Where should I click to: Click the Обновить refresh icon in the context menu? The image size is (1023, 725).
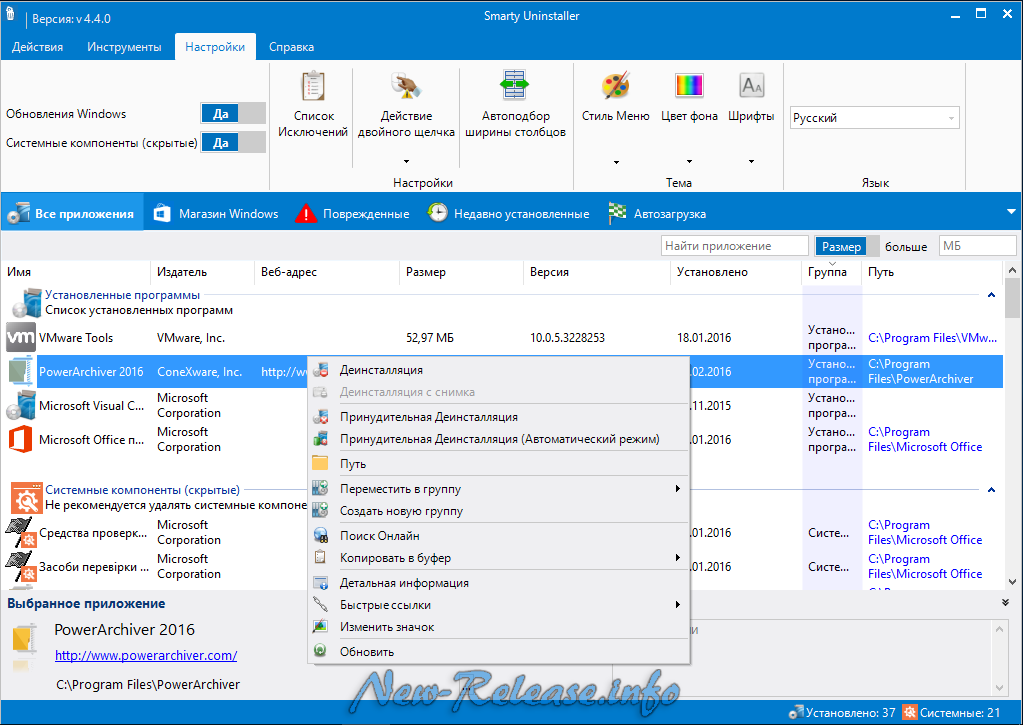tap(320, 651)
